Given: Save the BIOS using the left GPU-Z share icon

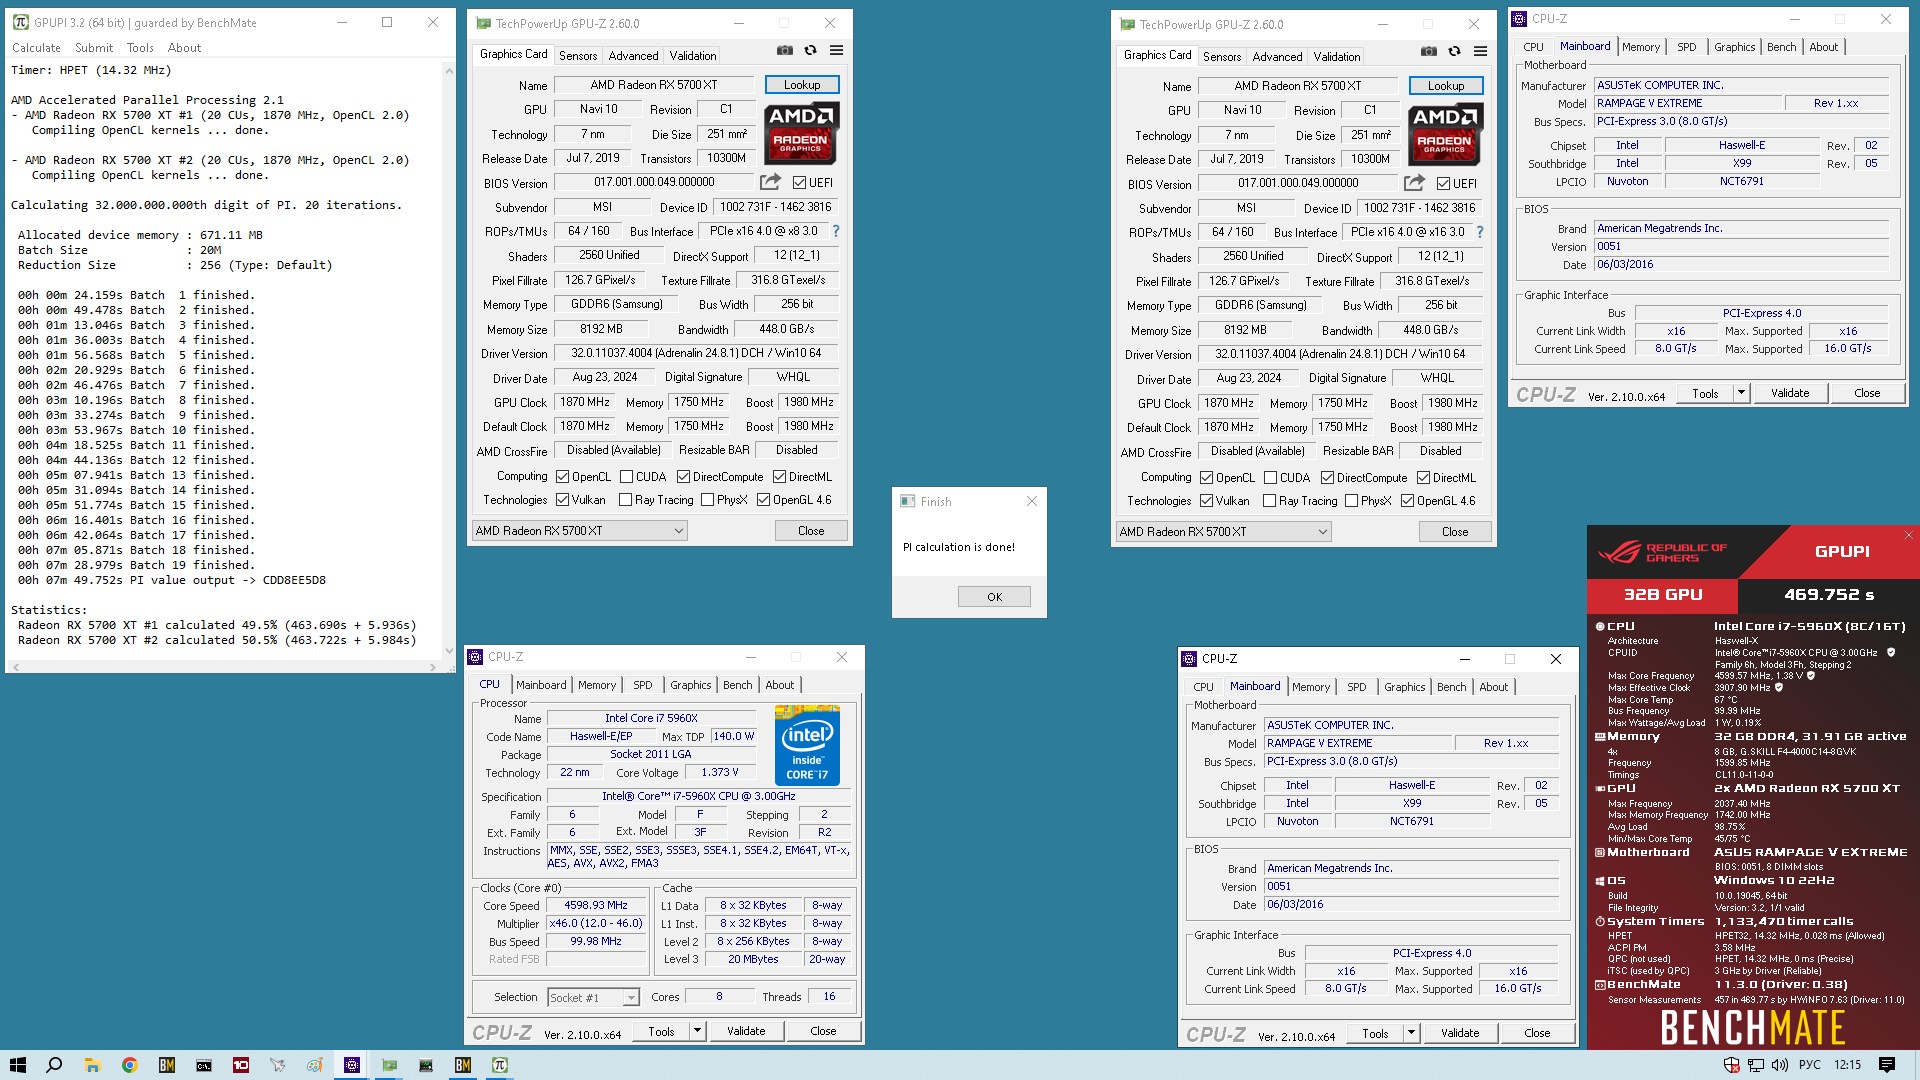Looking at the screenshot, I should point(770,182).
